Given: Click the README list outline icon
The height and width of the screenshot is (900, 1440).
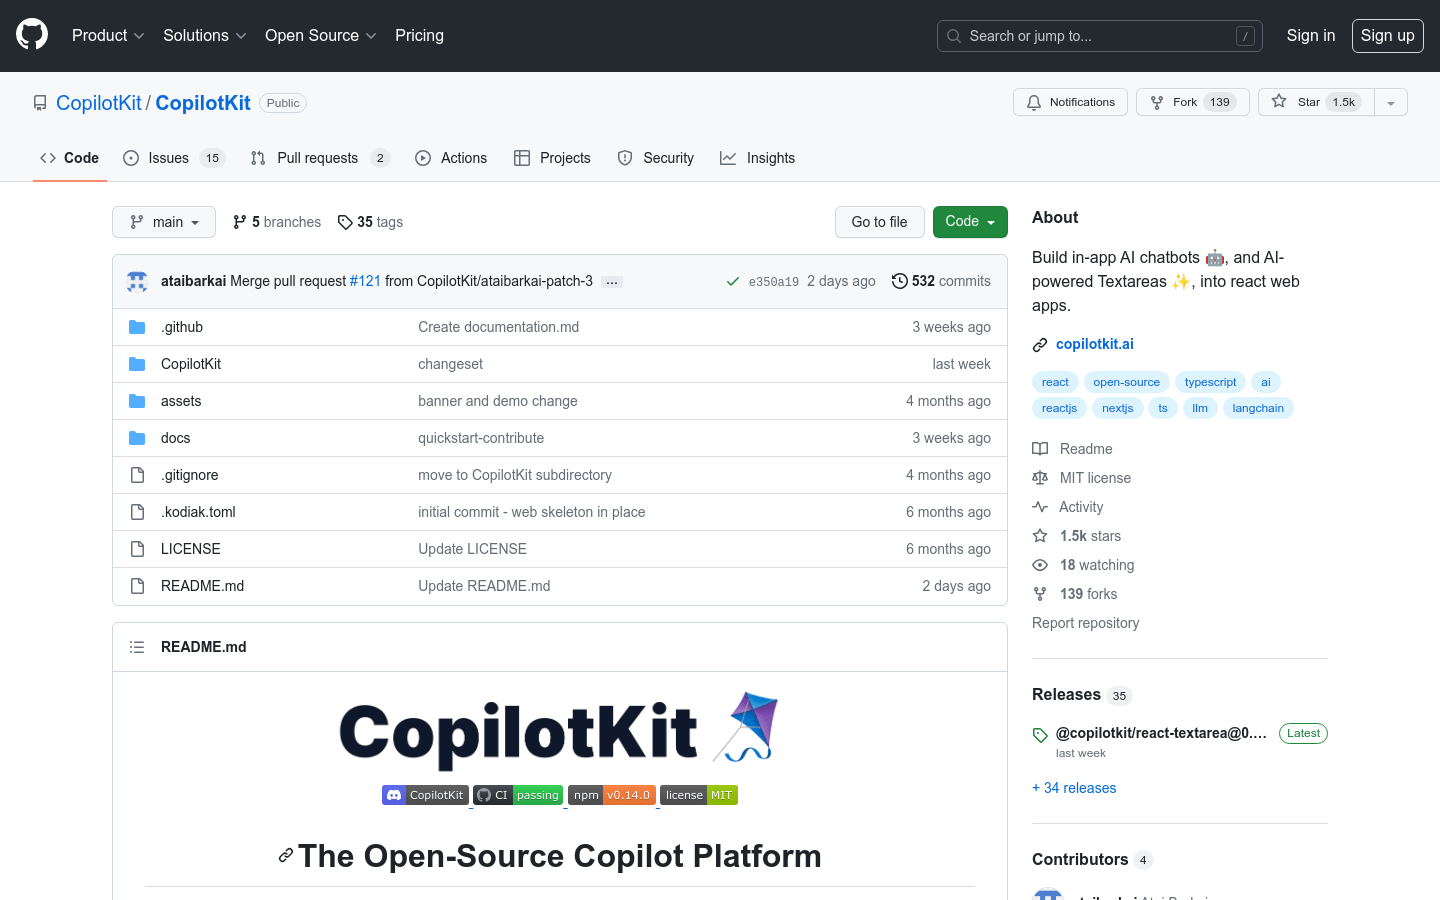Looking at the screenshot, I should pos(137,647).
